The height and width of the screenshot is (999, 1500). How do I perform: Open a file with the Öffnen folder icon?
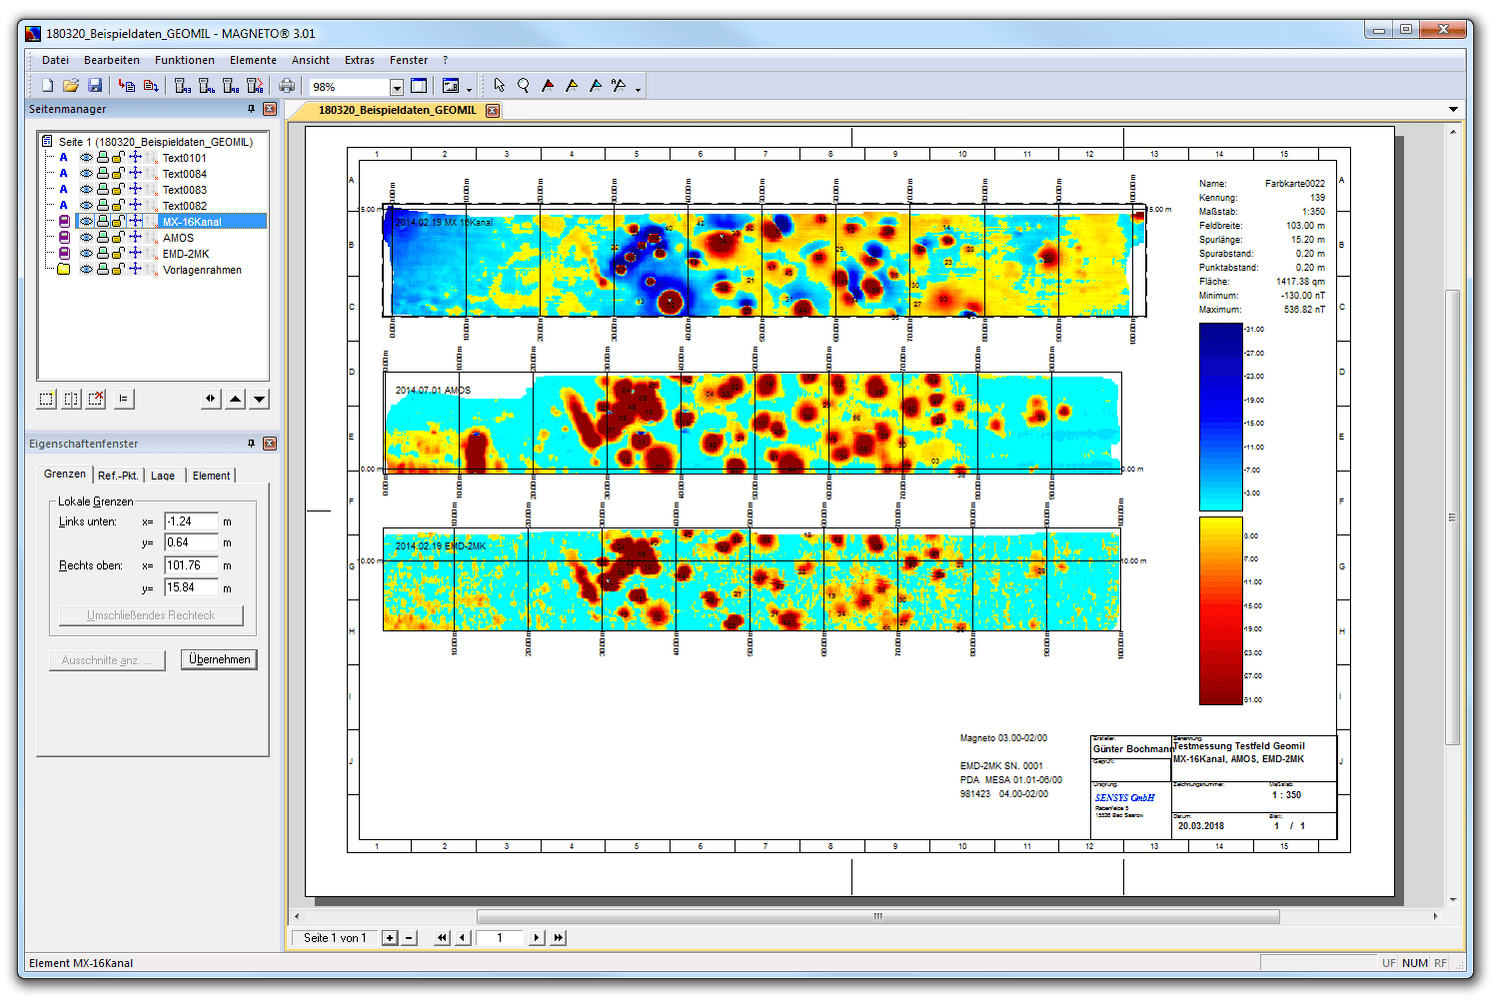pos(70,86)
